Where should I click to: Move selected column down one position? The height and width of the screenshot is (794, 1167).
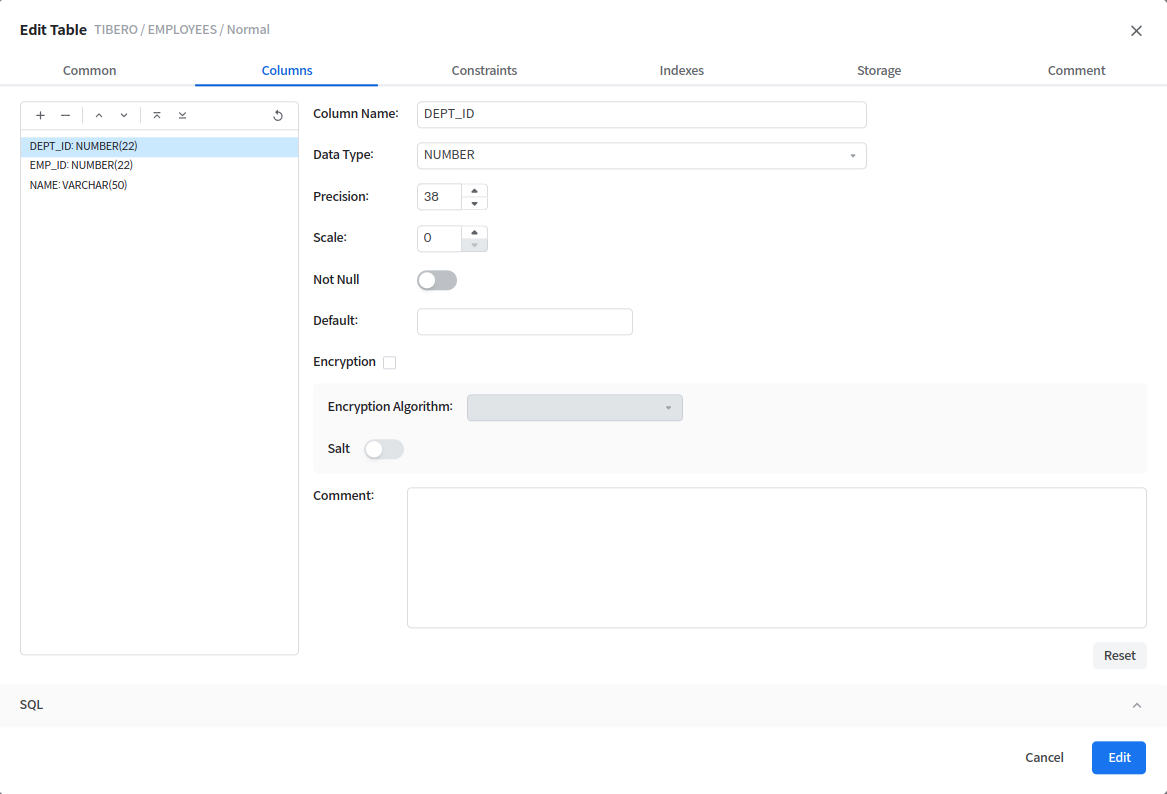pyautogui.click(x=124, y=116)
